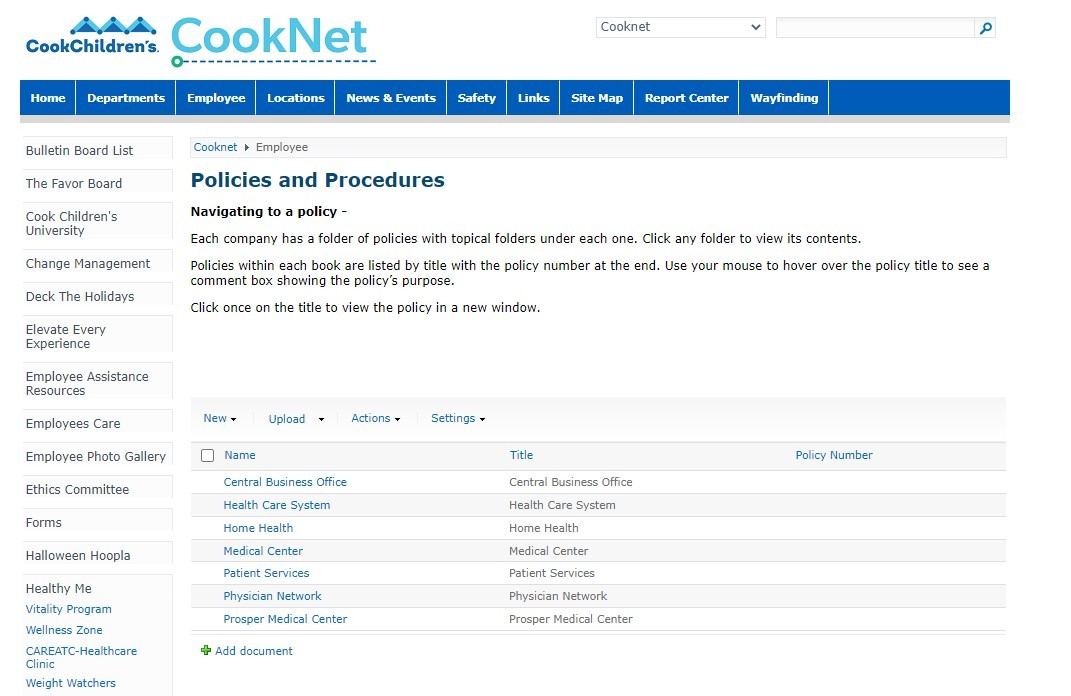The image size is (1071, 696).
Task: Open Healthy Me sidebar link
Action: tap(59, 589)
